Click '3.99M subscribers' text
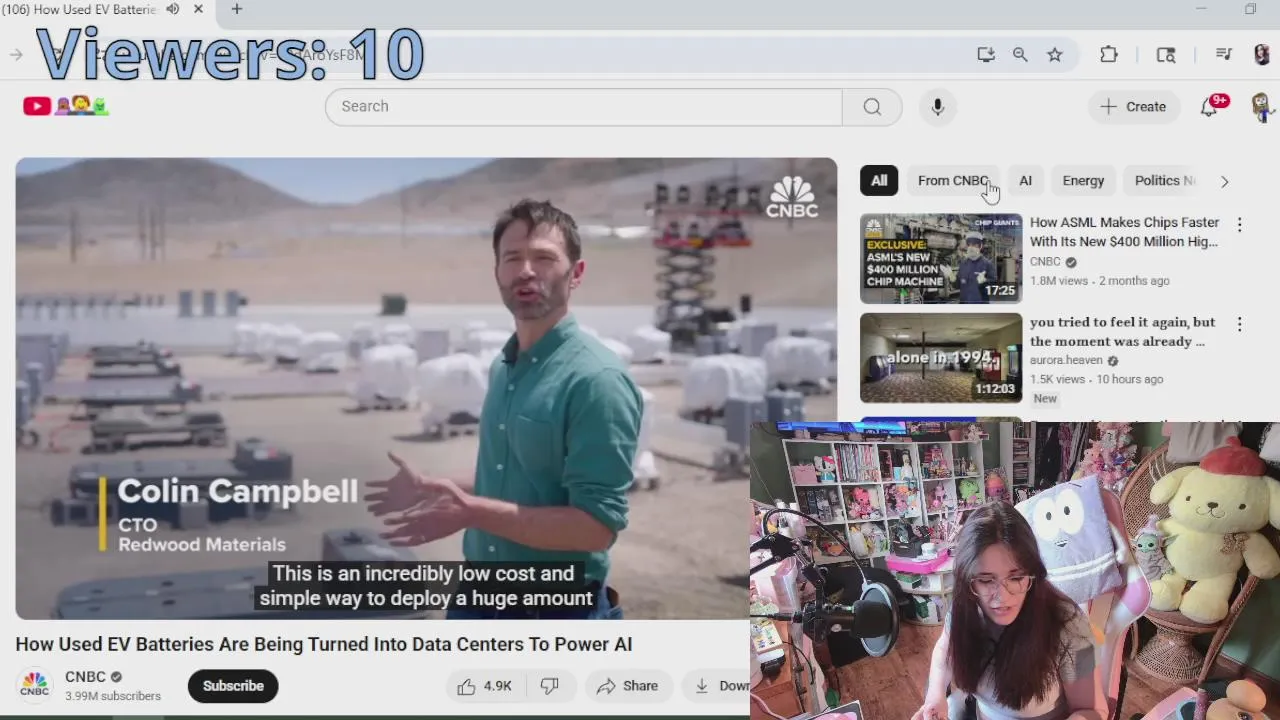1280x720 pixels. [113, 696]
